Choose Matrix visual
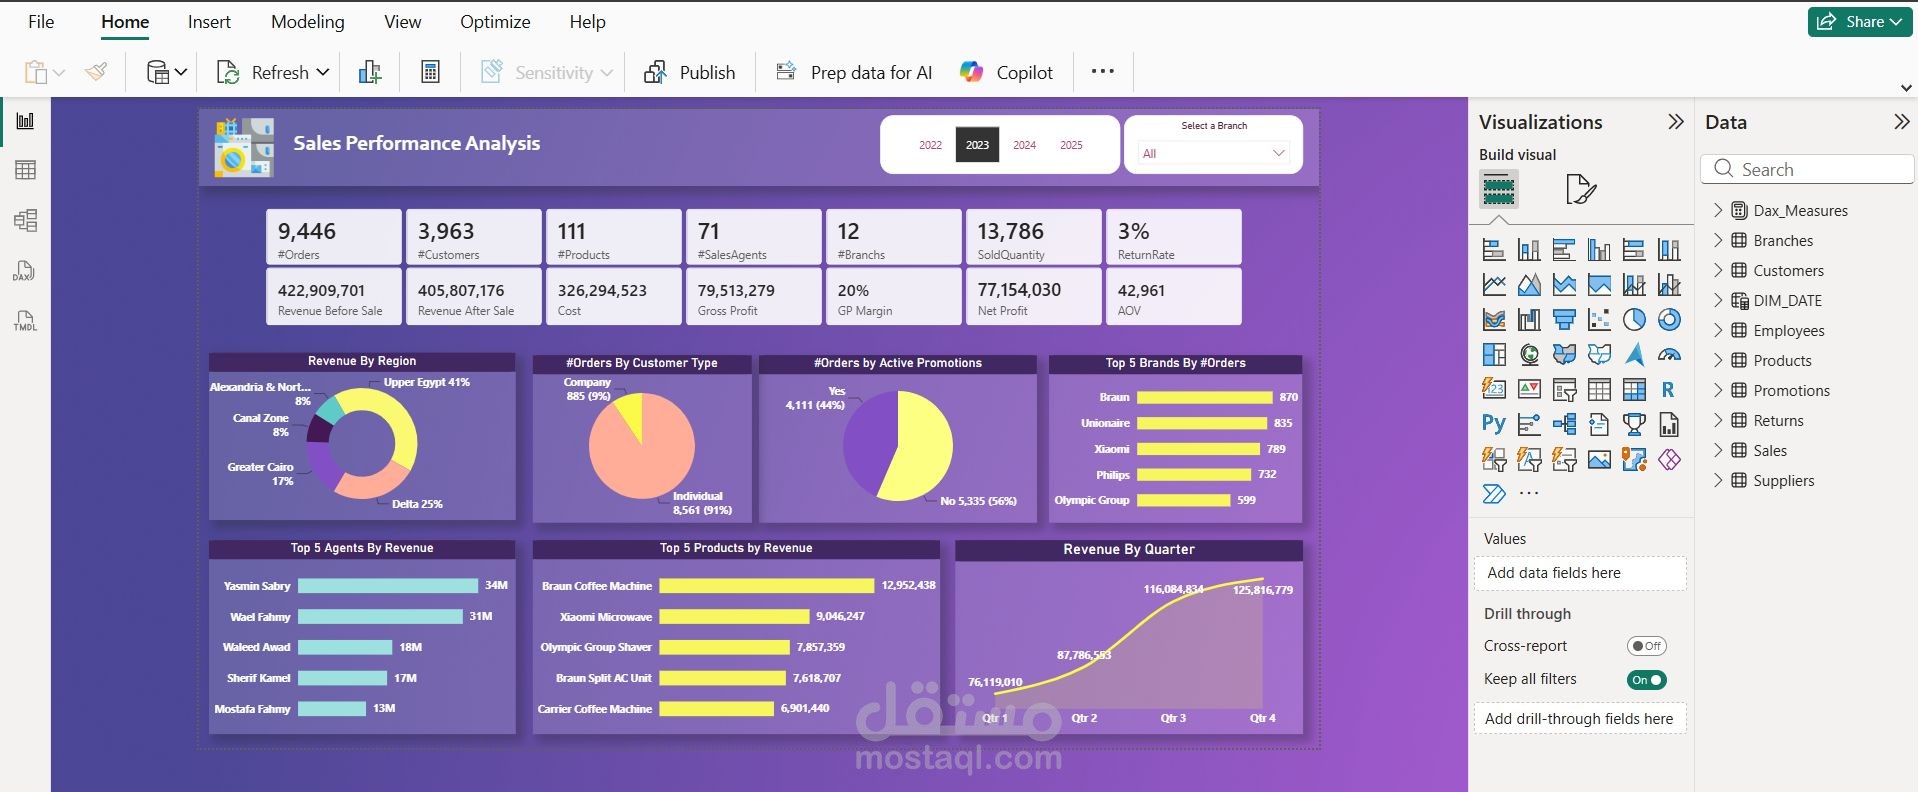The width and height of the screenshot is (1918, 792). (1634, 390)
